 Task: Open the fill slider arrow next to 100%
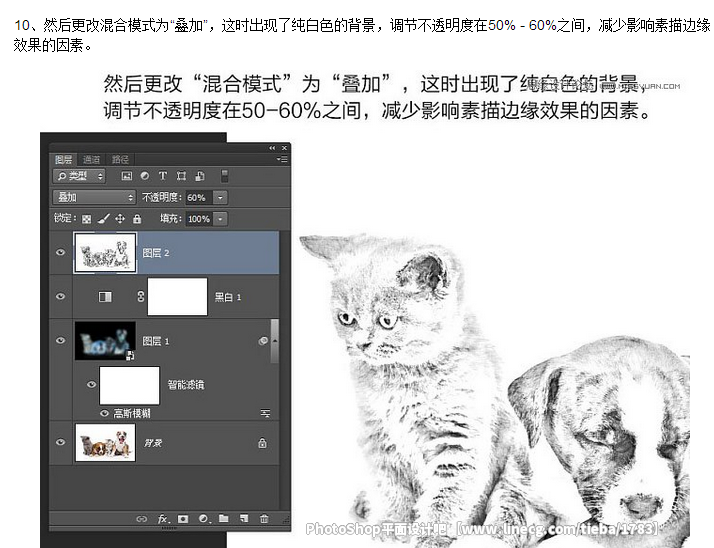click(220, 219)
